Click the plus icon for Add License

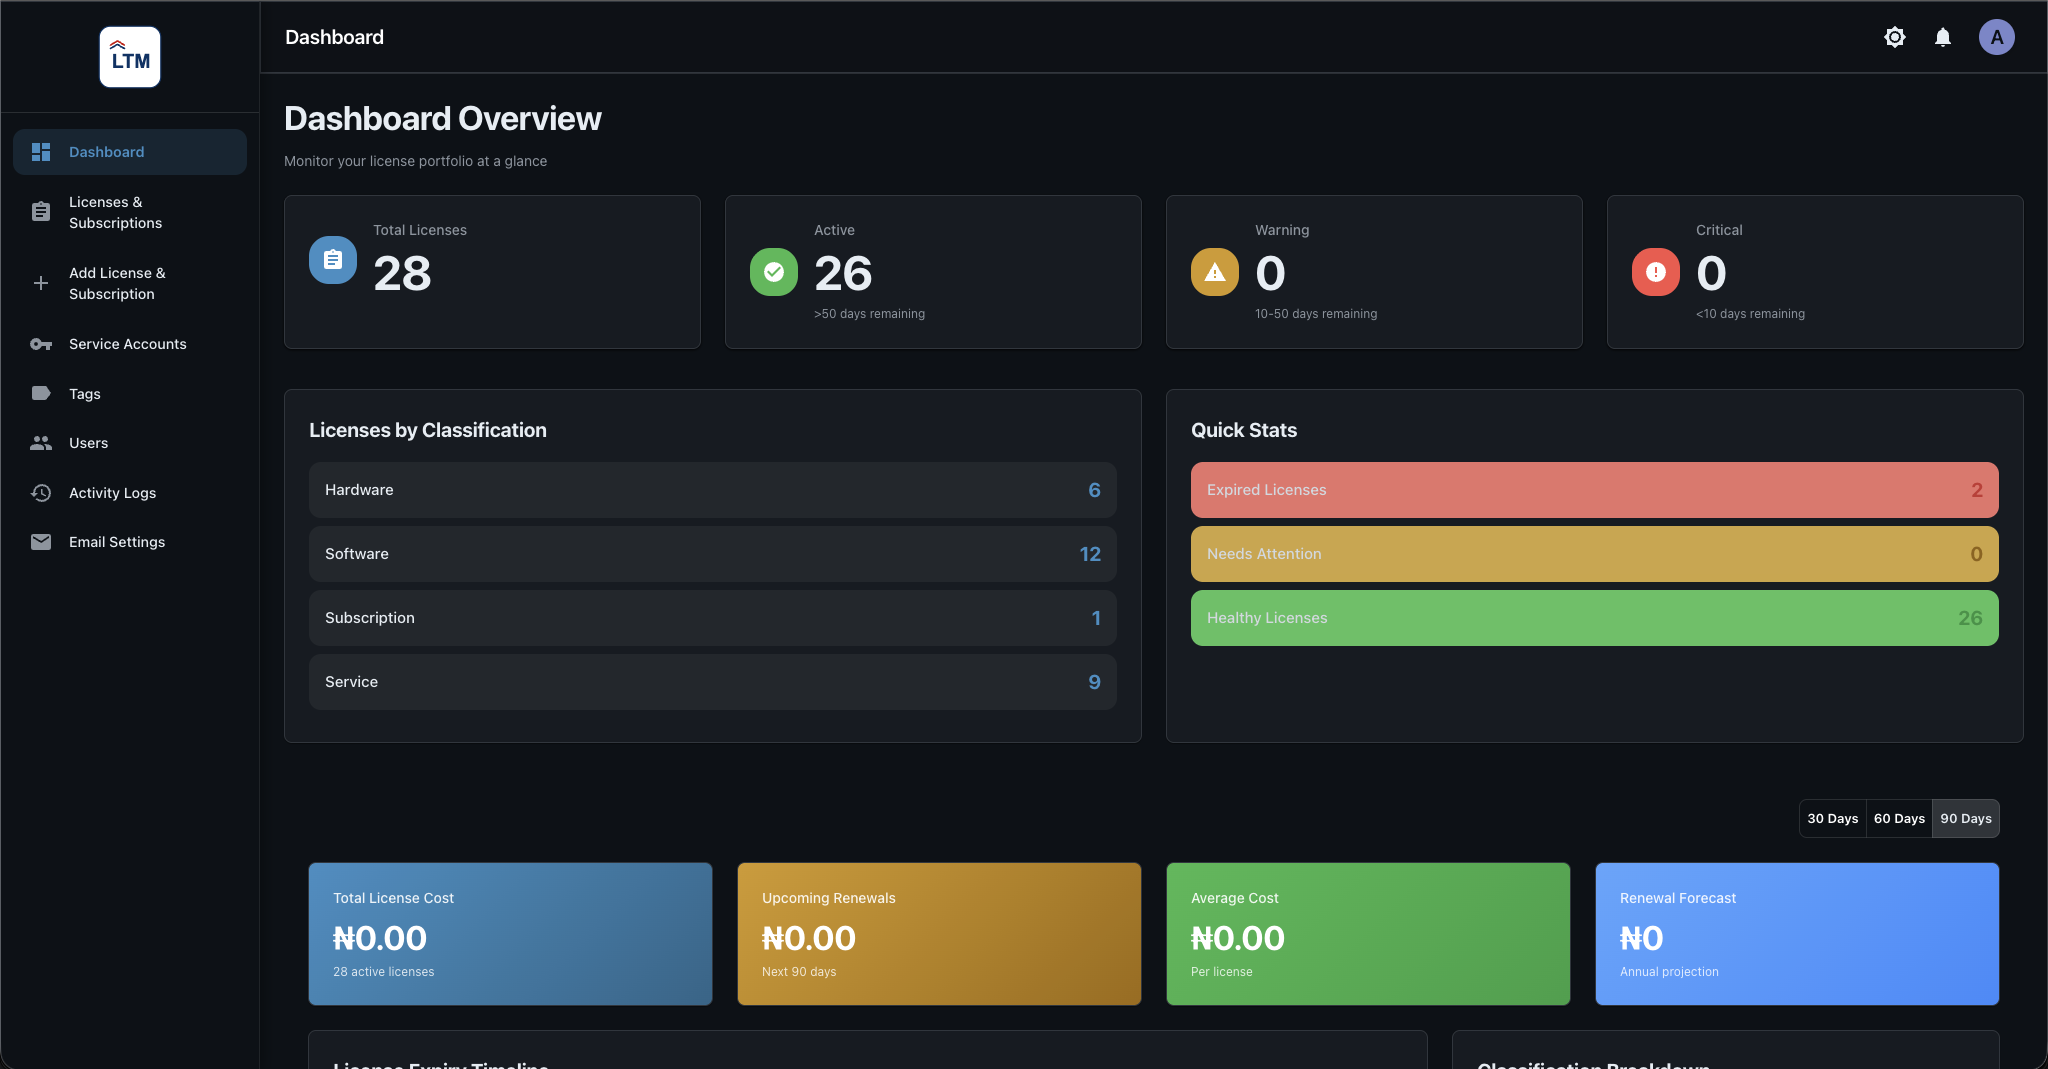41,283
